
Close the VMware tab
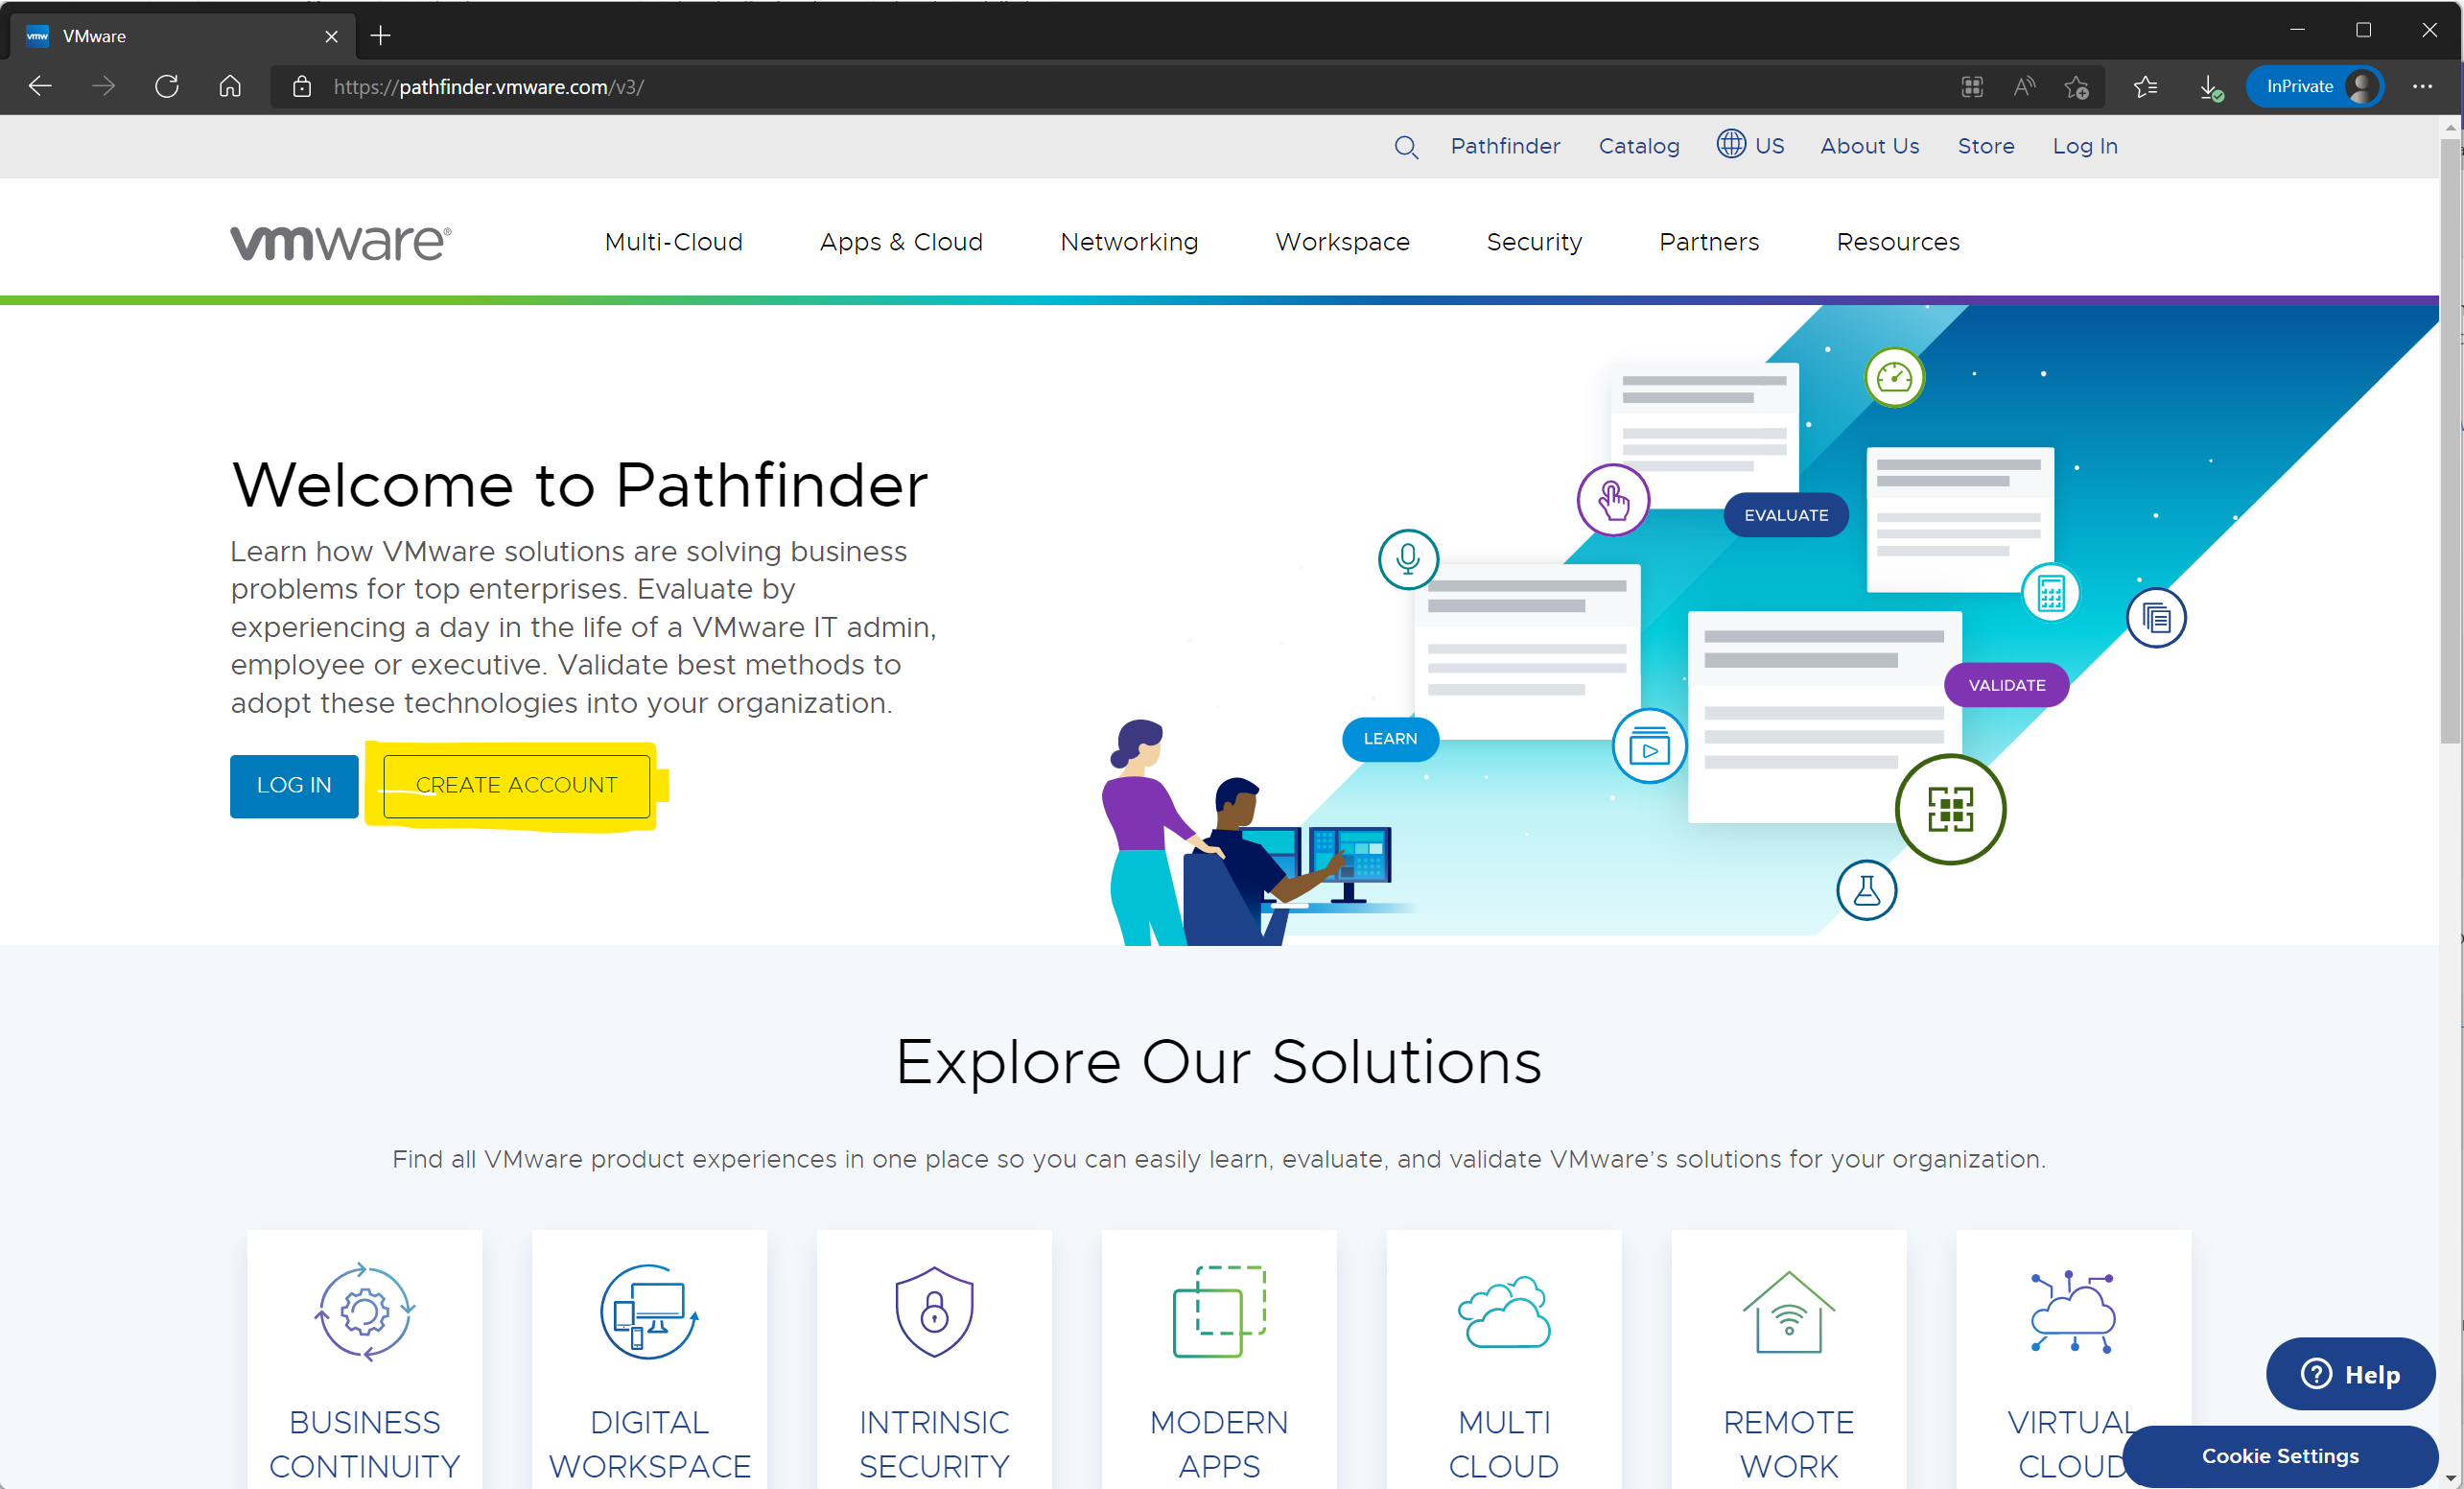click(x=332, y=36)
